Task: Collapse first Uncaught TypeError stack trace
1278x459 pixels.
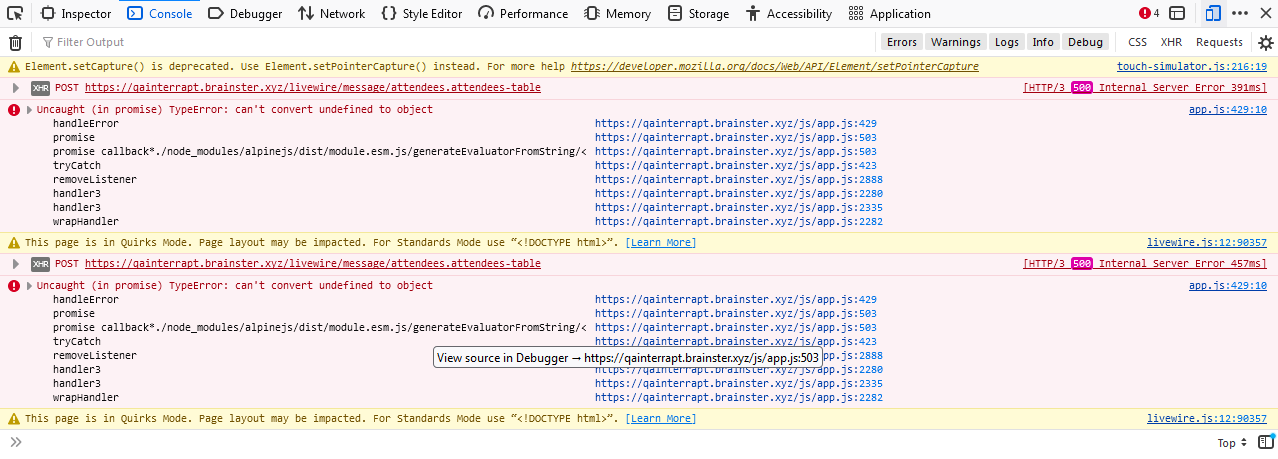Action: [29, 110]
